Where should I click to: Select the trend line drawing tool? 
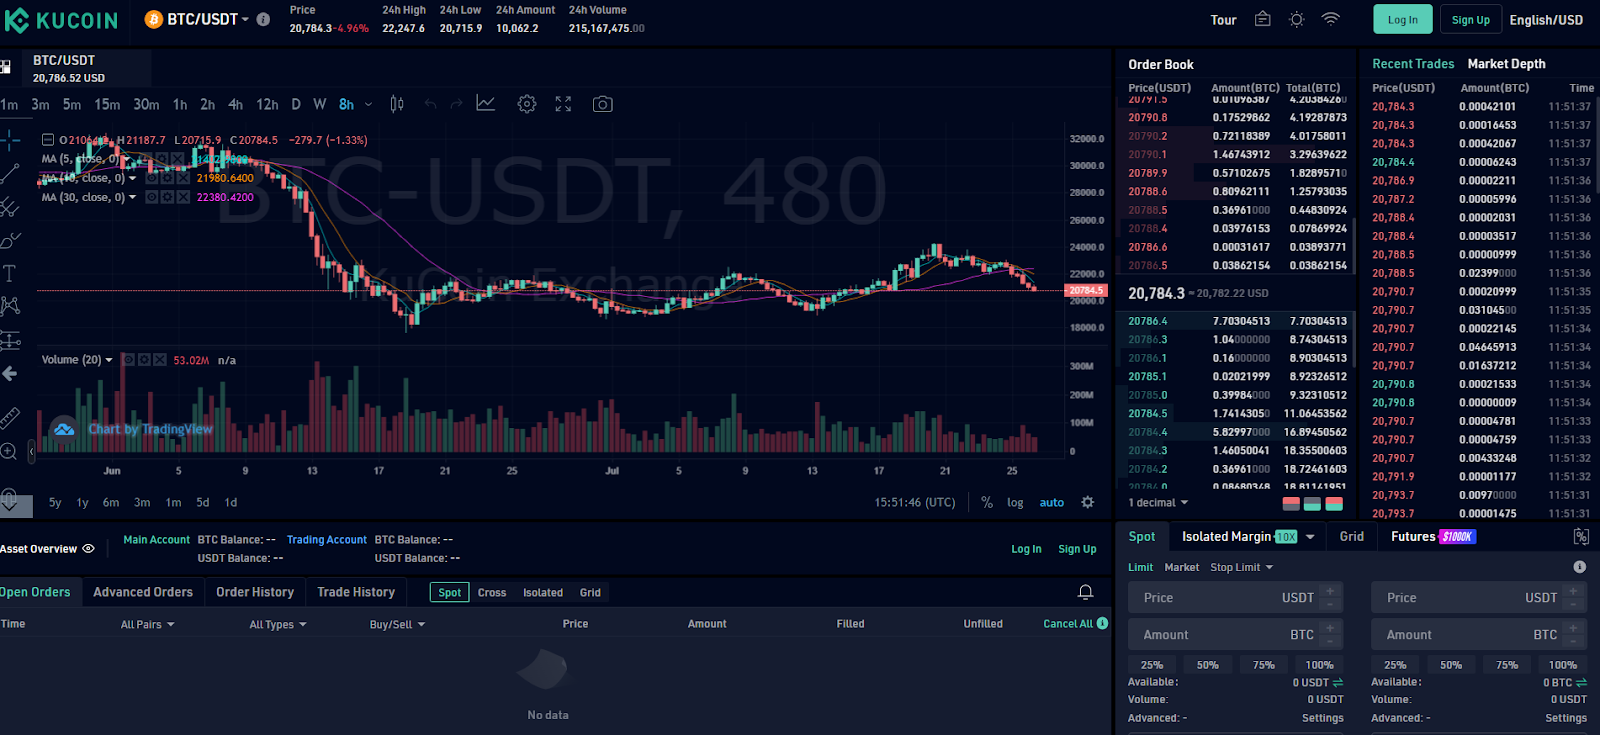pos(10,174)
